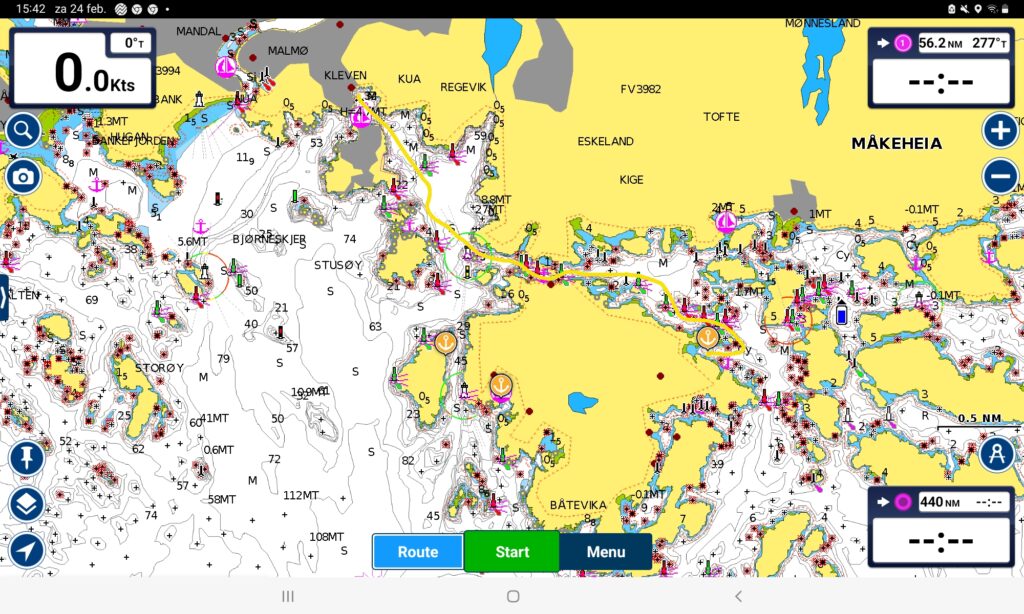Open the Menu
The height and width of the screenshot is (614, 1024).
coord(606,552)
